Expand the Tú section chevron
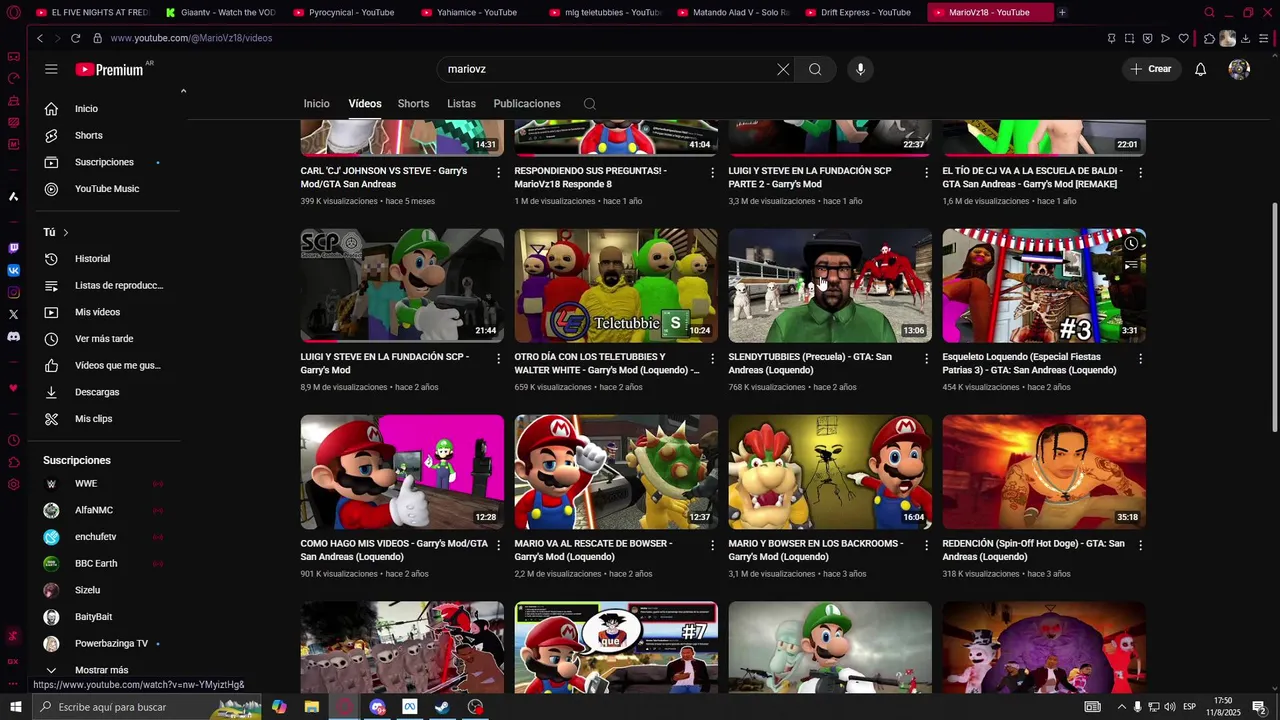The image size is (1280, 720). click(x=66, y=232)
